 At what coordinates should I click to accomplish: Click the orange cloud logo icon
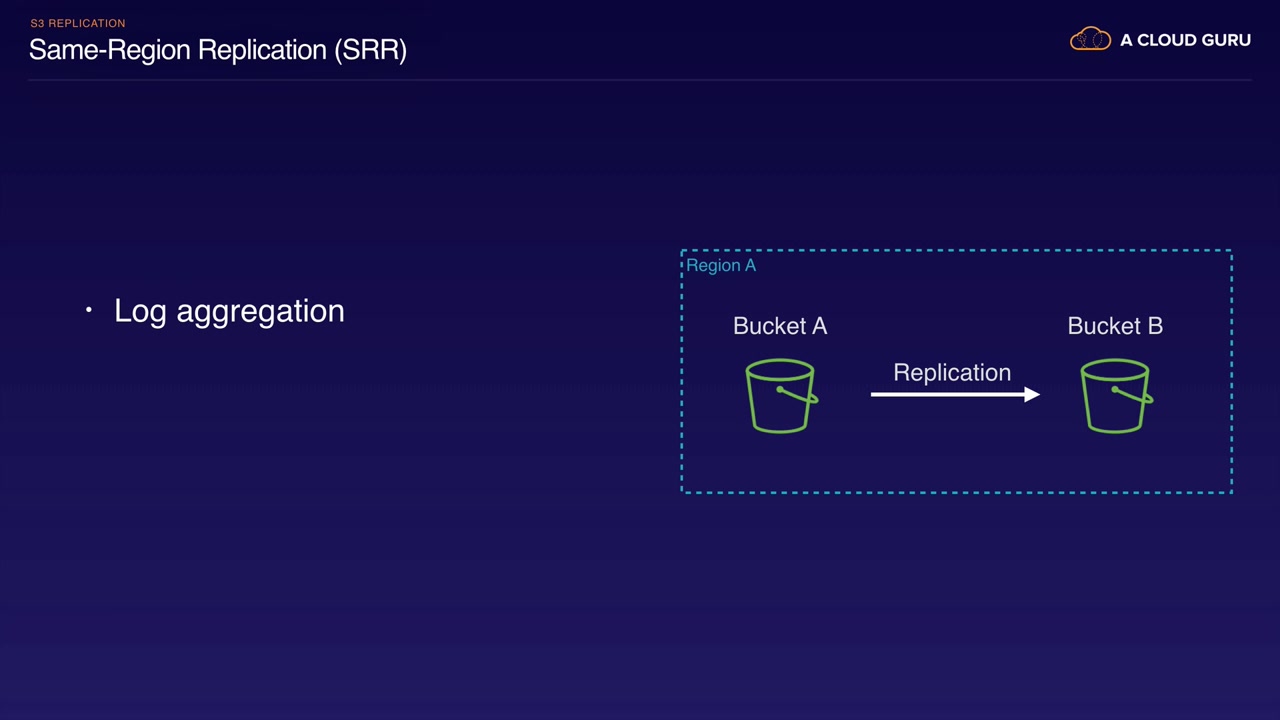(1090, 40)
